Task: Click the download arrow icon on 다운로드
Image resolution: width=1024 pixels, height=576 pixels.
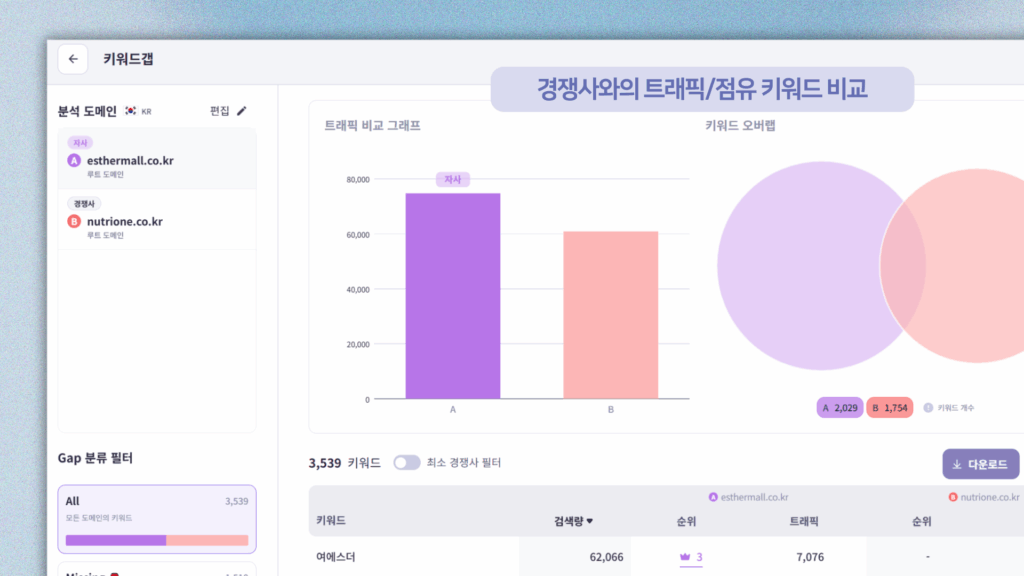Action: (x=957, y=464)
